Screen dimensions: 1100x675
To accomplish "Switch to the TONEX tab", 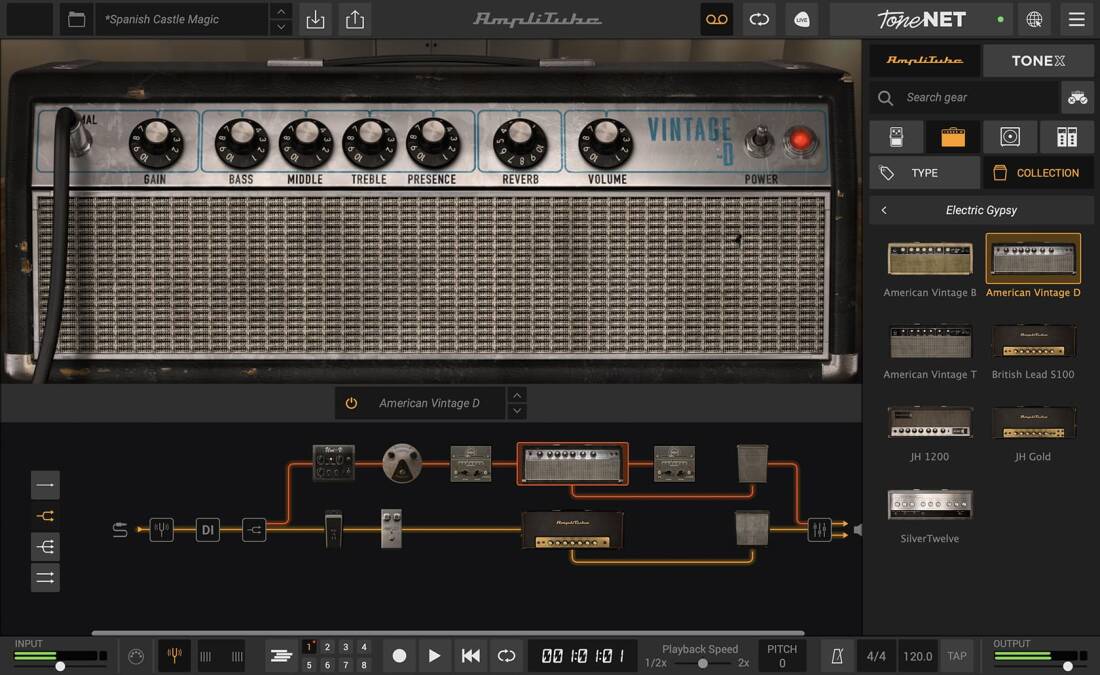I will (x=1038, y=60).
